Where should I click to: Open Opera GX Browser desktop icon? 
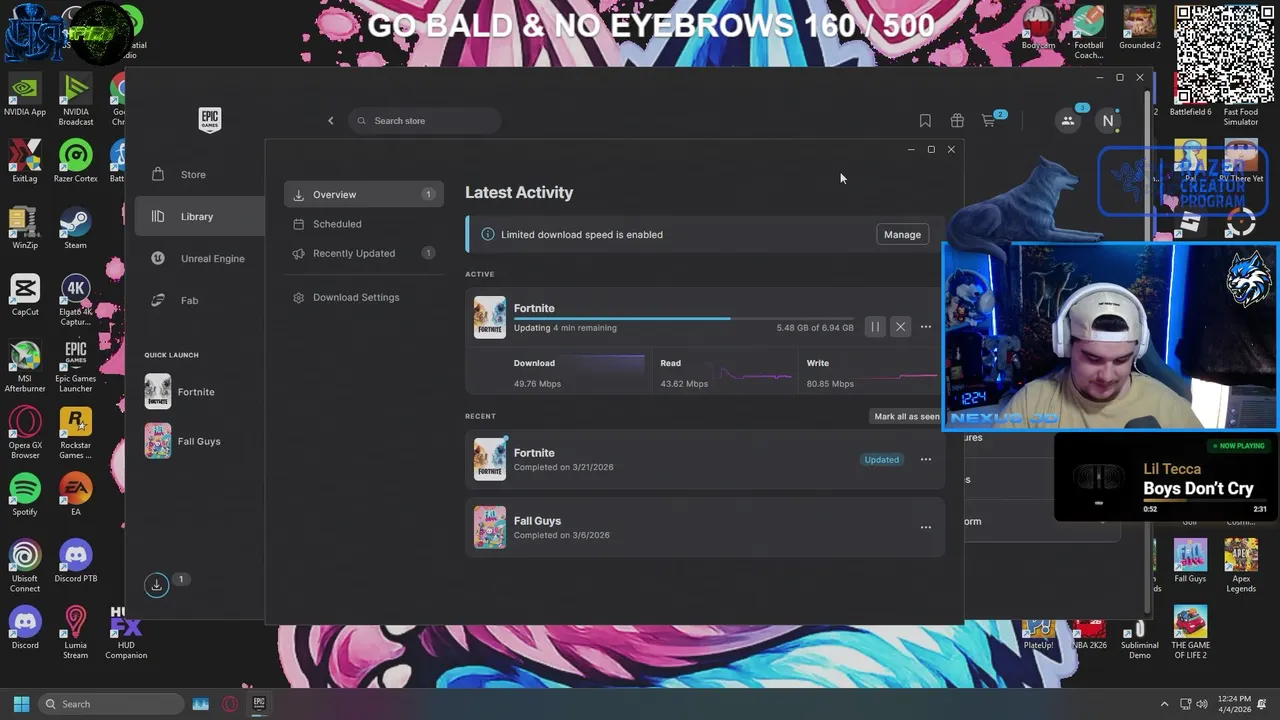[25, 433]
